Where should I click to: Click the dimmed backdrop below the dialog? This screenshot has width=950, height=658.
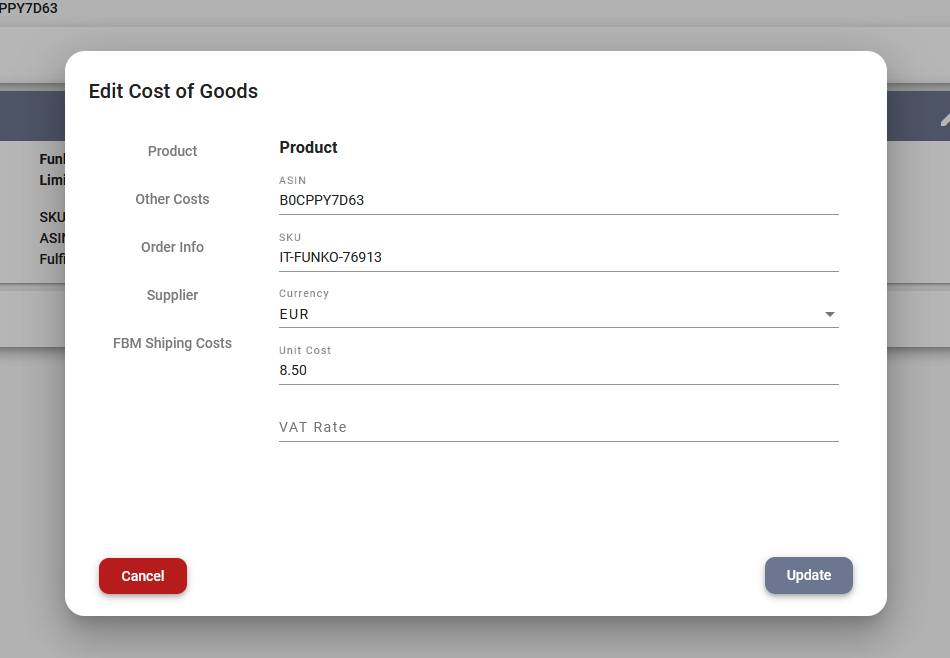tap(475, 639)
